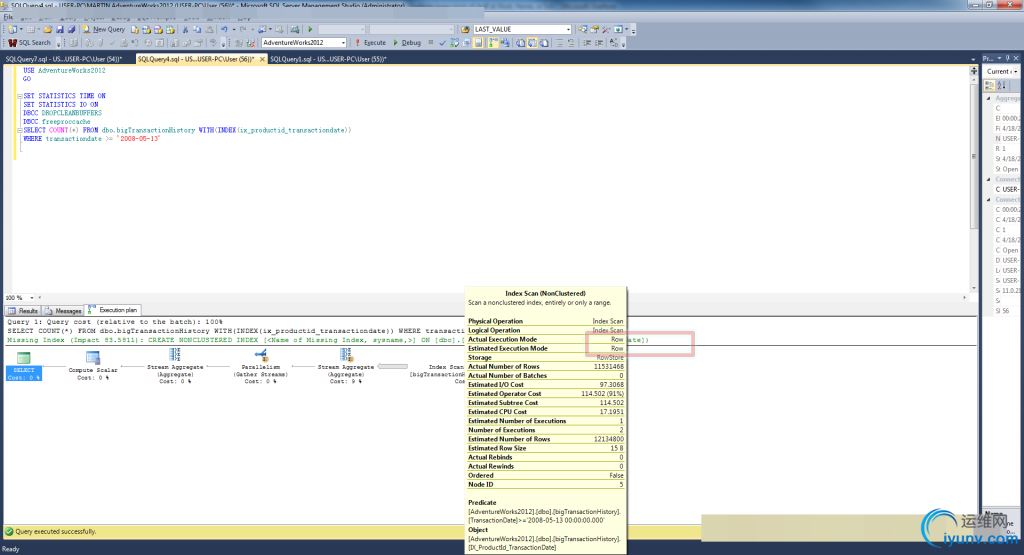Screen dimensions: 1024x555
Task: Click the Cancel Executing Query stop icon
Action: (430, 42)
